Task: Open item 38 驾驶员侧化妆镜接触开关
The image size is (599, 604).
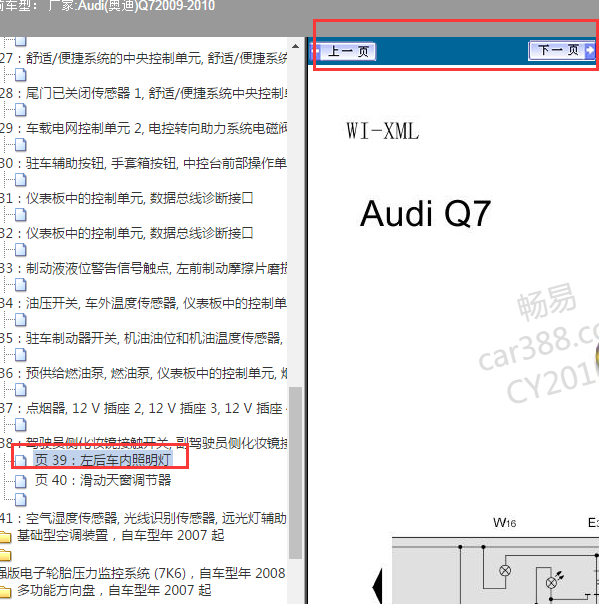Action: pyautogui.click(x=143, y=443)
